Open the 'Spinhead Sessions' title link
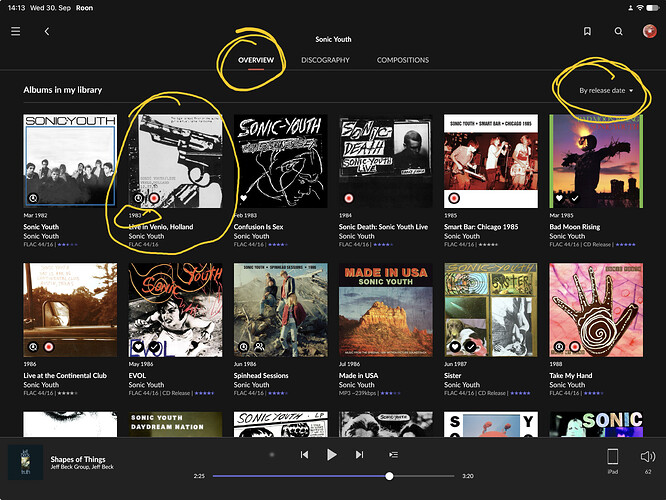This screenshot has height=500, width=666. point(261,376)
